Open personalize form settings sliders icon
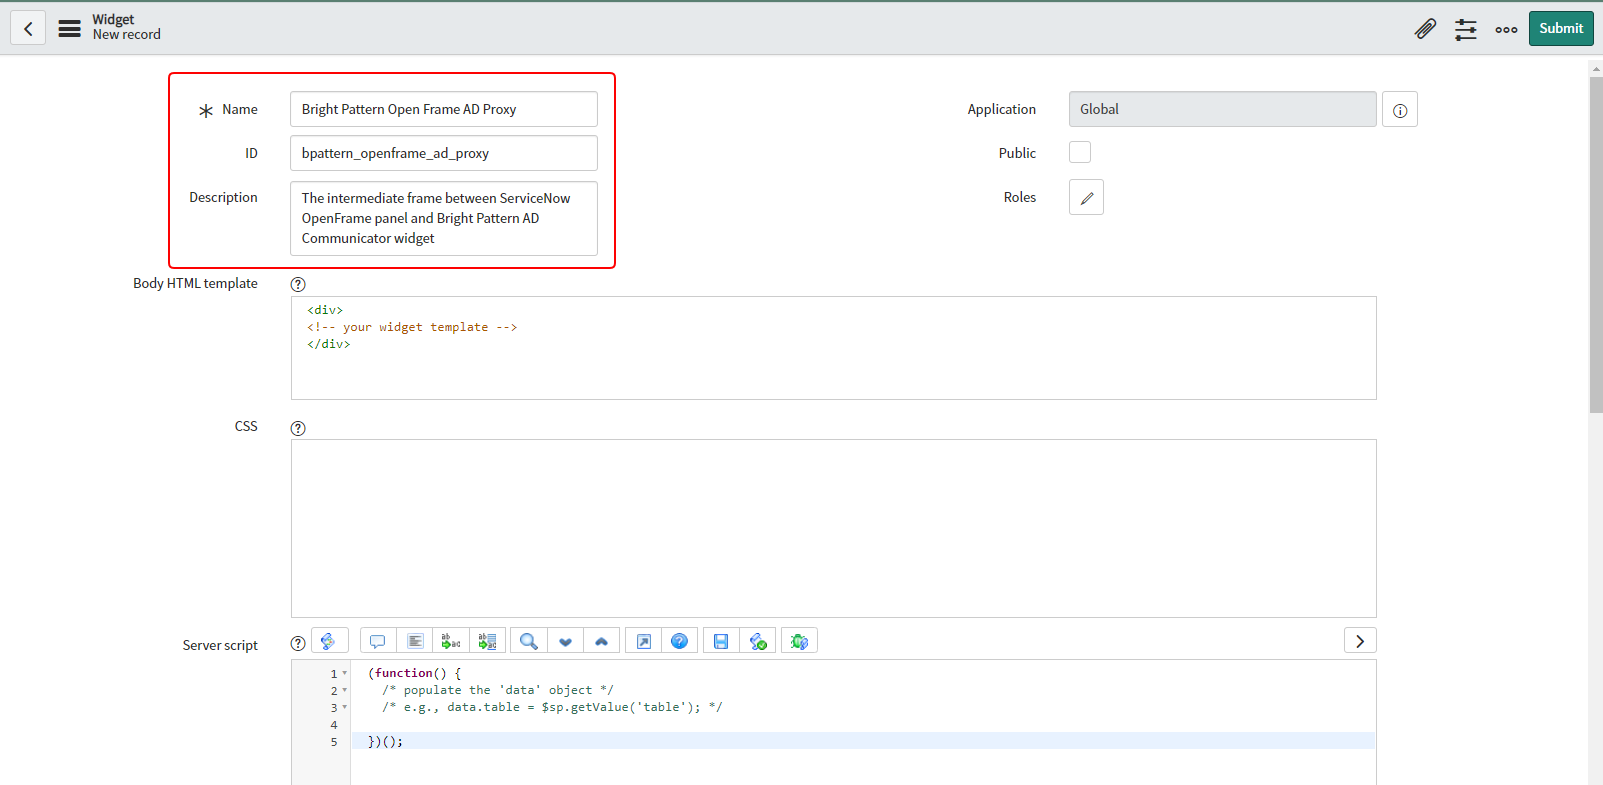The height and width of the screenshot is (785, 1603). coord(1466,29)
